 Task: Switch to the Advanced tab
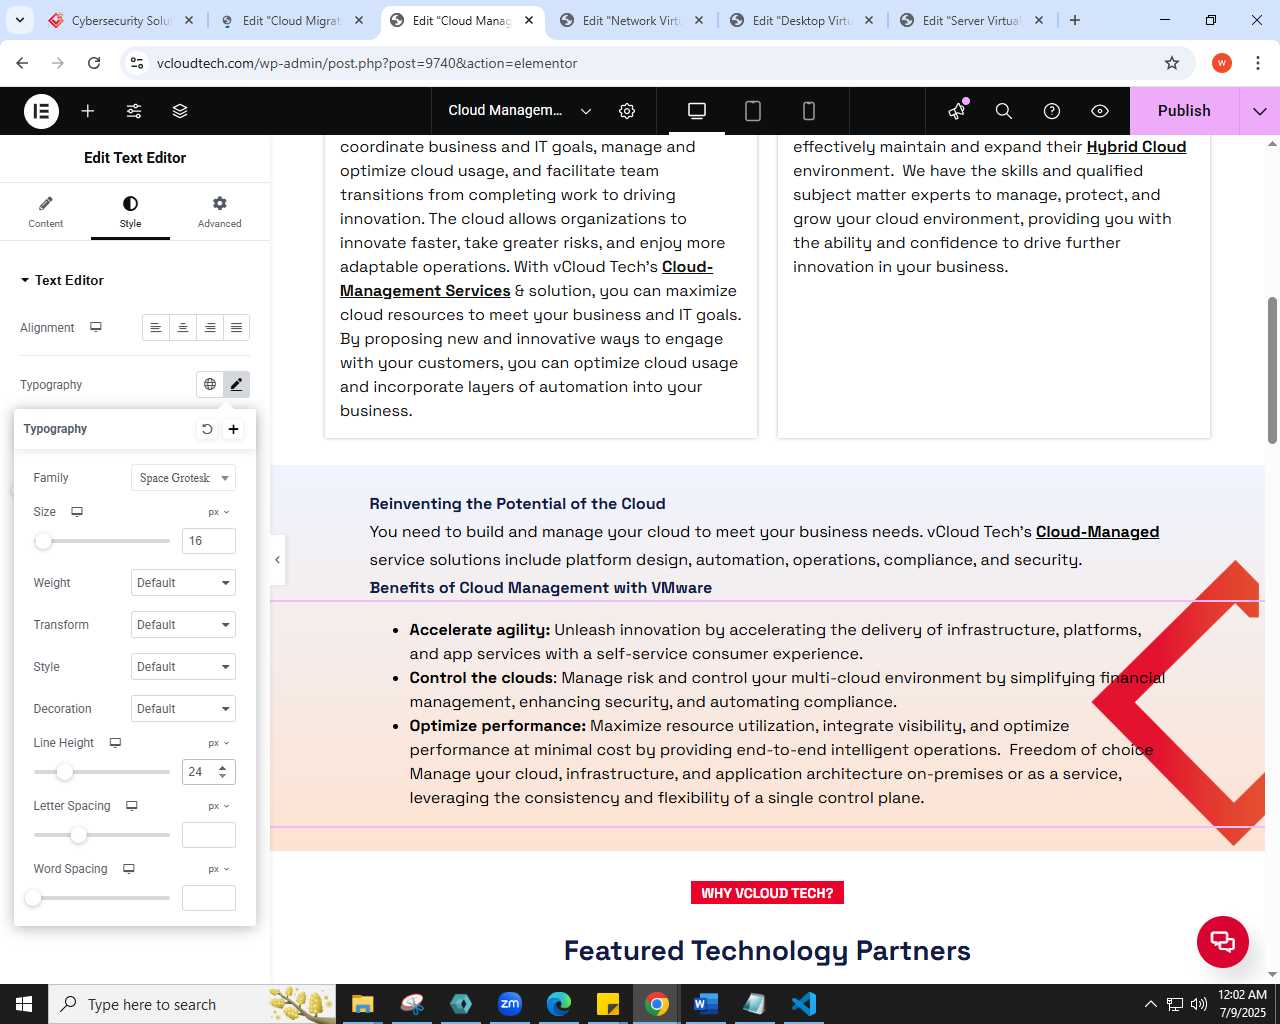coord(219,211)
